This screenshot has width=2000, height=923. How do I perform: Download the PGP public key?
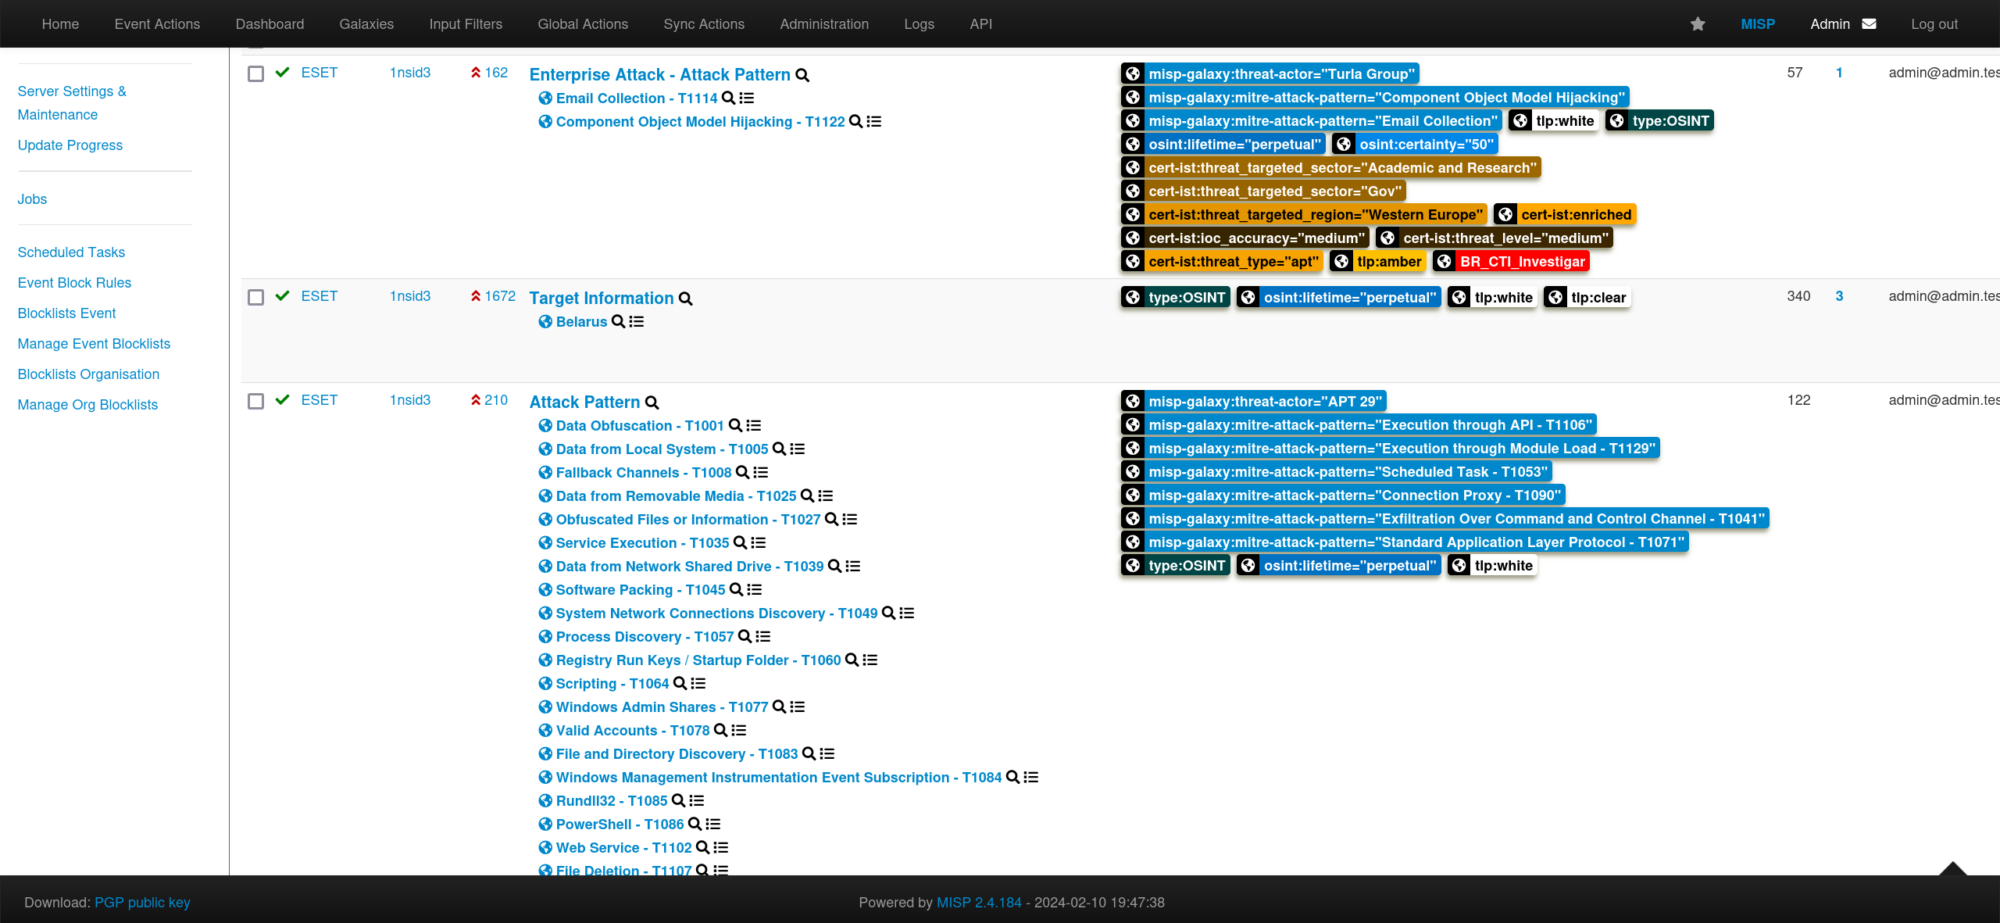142,902
